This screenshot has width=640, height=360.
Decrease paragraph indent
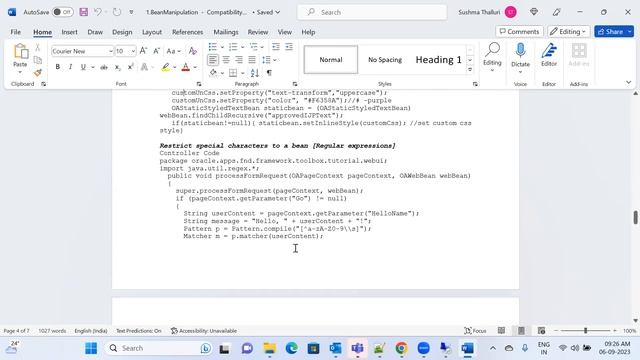pyautogui.click(x=276, y=47)
